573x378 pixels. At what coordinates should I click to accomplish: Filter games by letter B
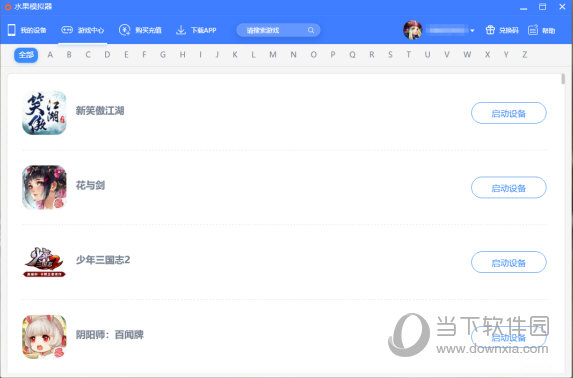69,55
